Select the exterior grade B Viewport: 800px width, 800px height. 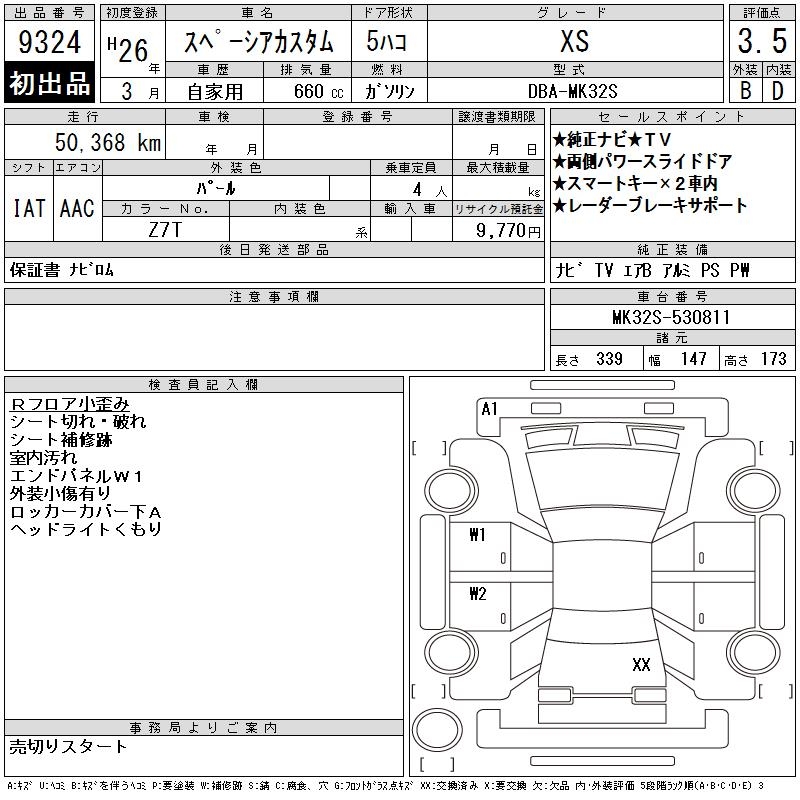tap(745, 91)
